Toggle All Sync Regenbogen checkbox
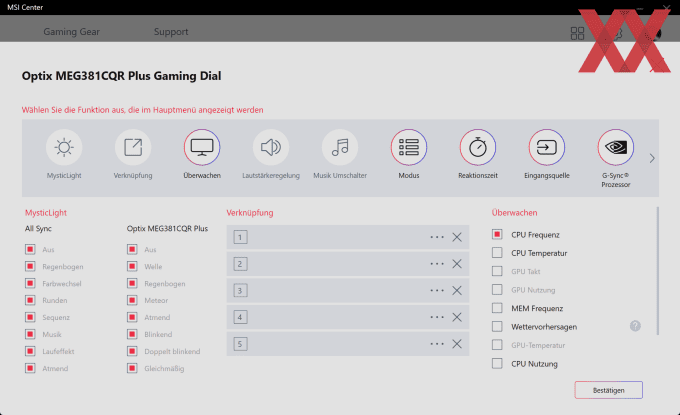680x415 pixels. pos(30,266)
